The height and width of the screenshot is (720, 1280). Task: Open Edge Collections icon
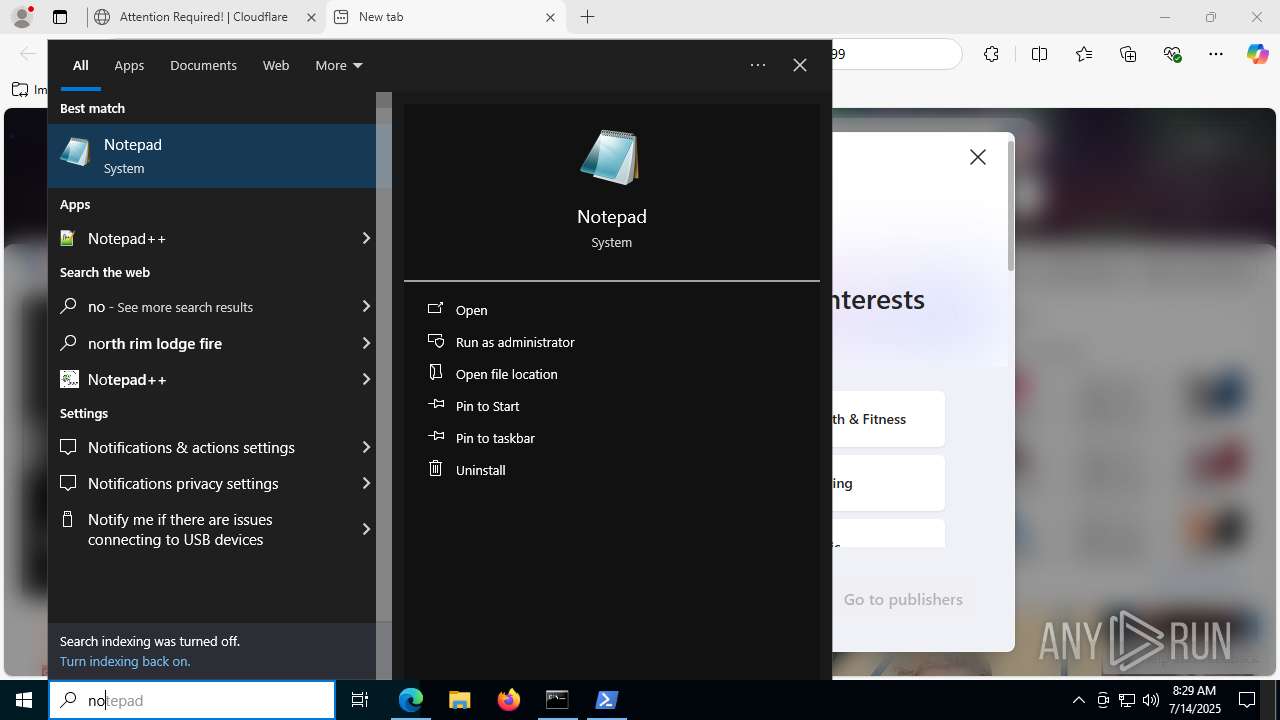point(1128,54)
